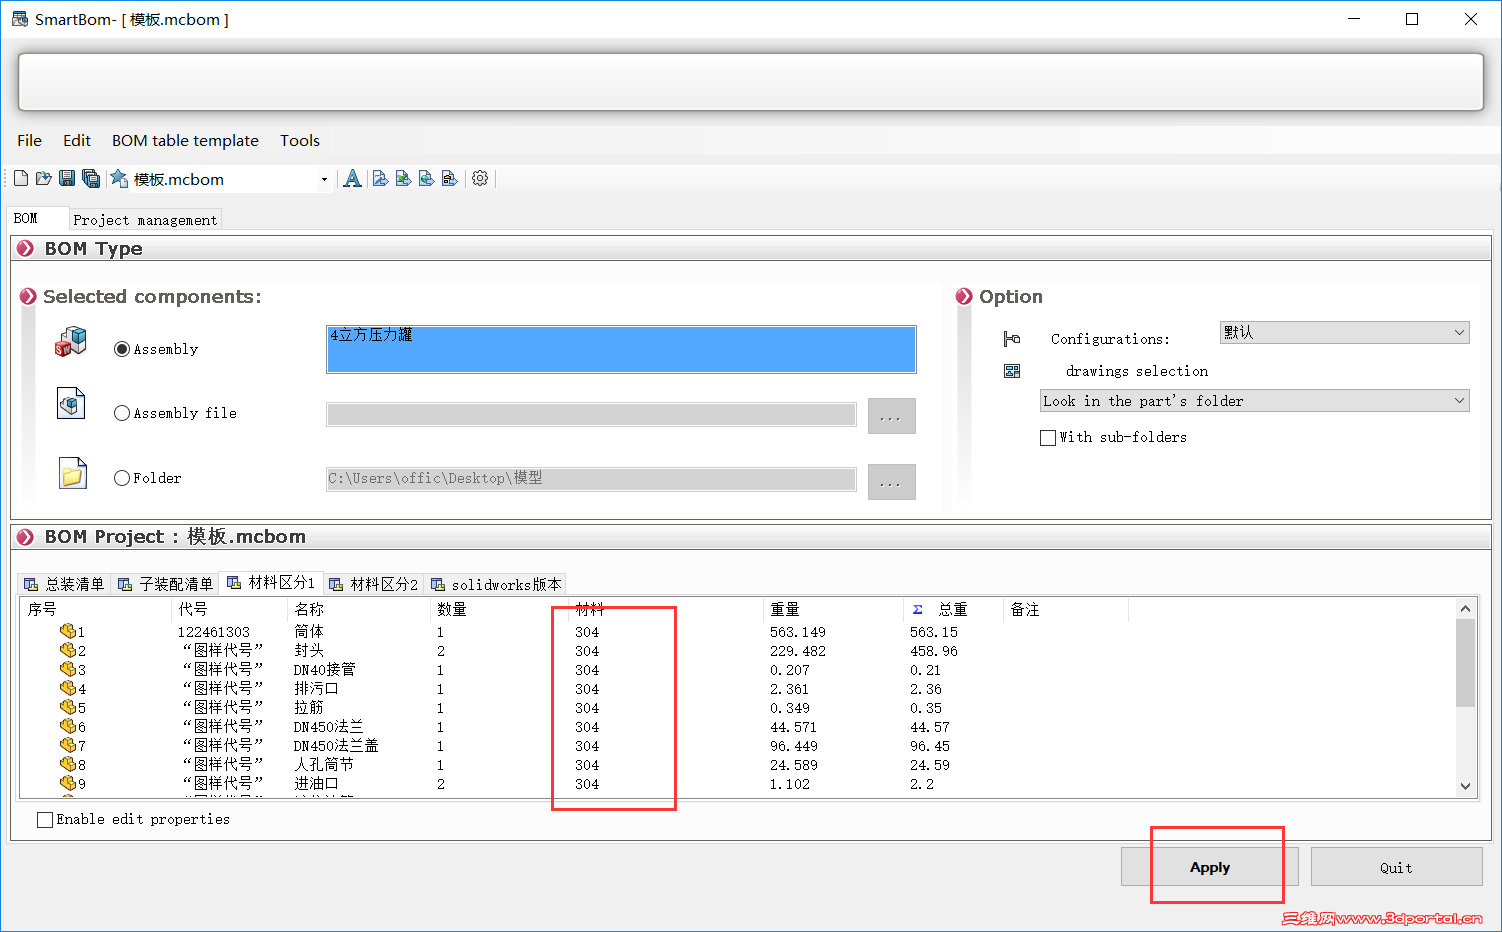Click the Apply button
The height and width of the screenshot is (932, 1502).
pyautogui.click(x=1210, y=867)
